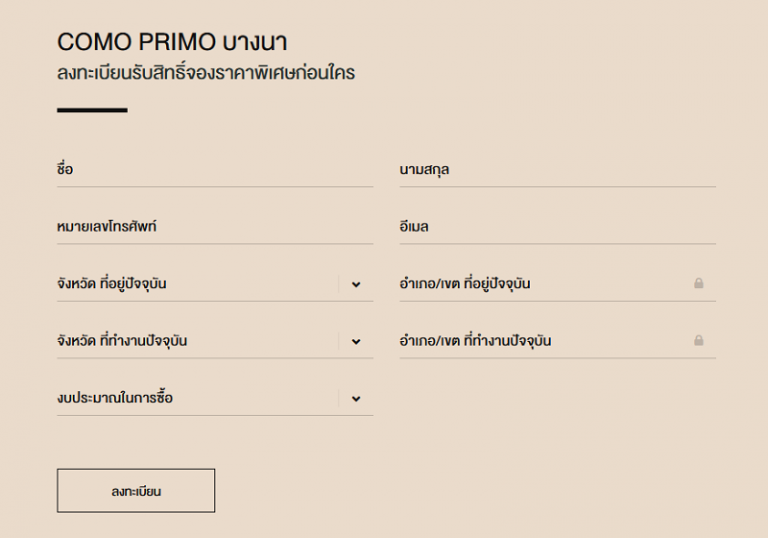Image resolution: width=768 pixels, height=538 pixels.
Task: Click the ชื่อ first name input field
Action: click(215, 170)
